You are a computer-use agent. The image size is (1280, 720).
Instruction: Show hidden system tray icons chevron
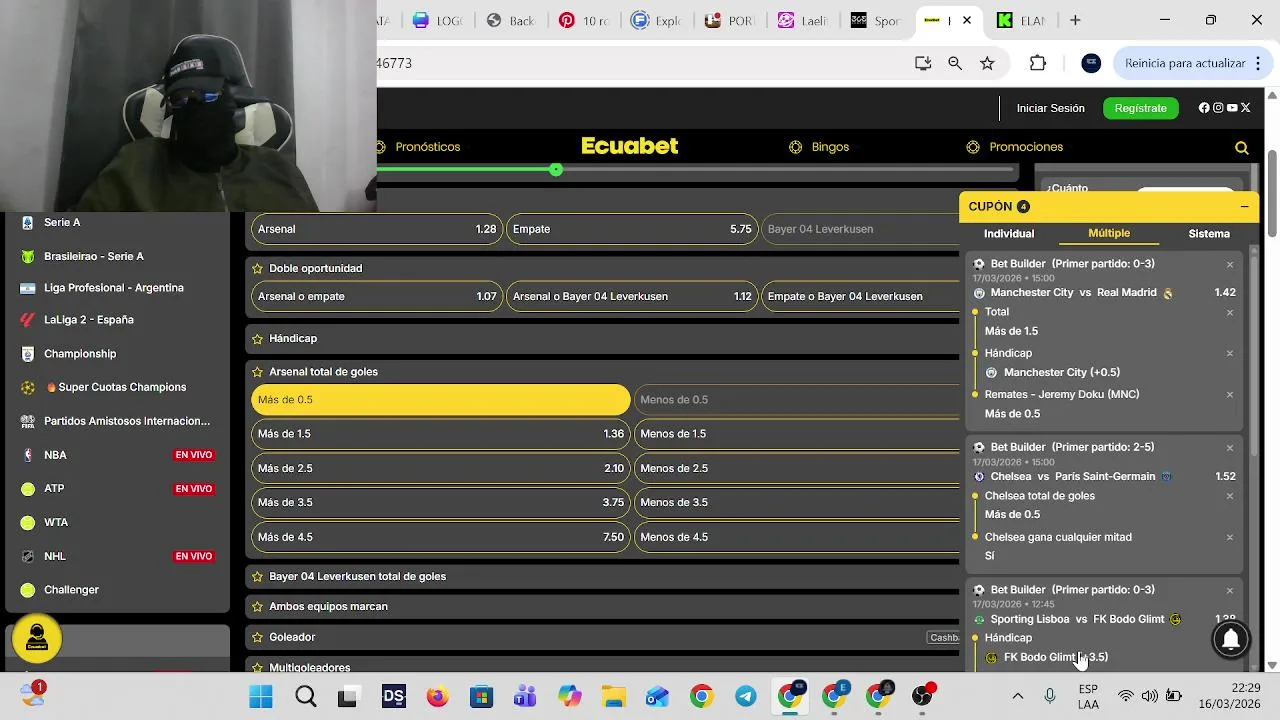(x=1018, y=697)
